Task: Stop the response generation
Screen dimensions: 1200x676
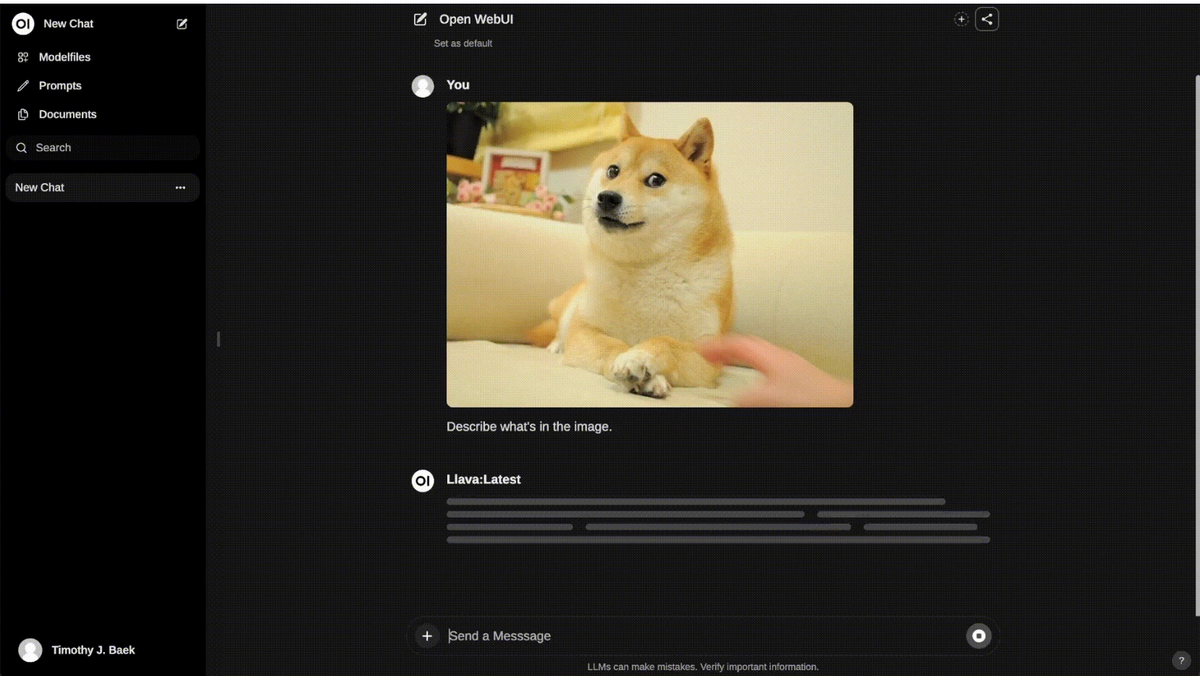Action: tap(979, 636)
